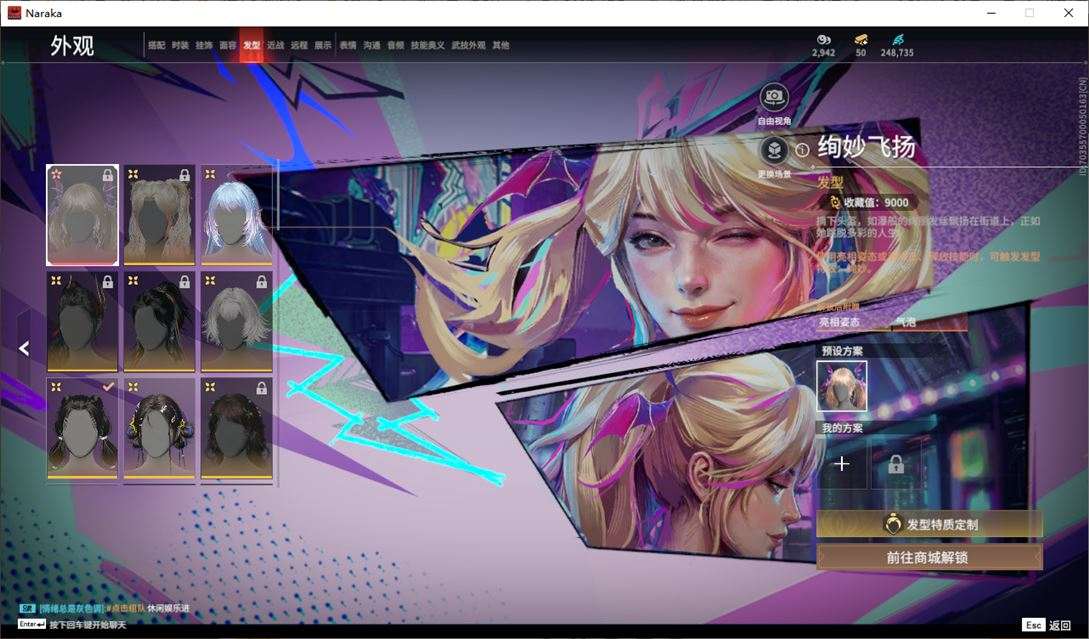The image size is (1089, 639).
Task: Click the 按下回车键开始聊天 chat hint
Action: [88, 624]
